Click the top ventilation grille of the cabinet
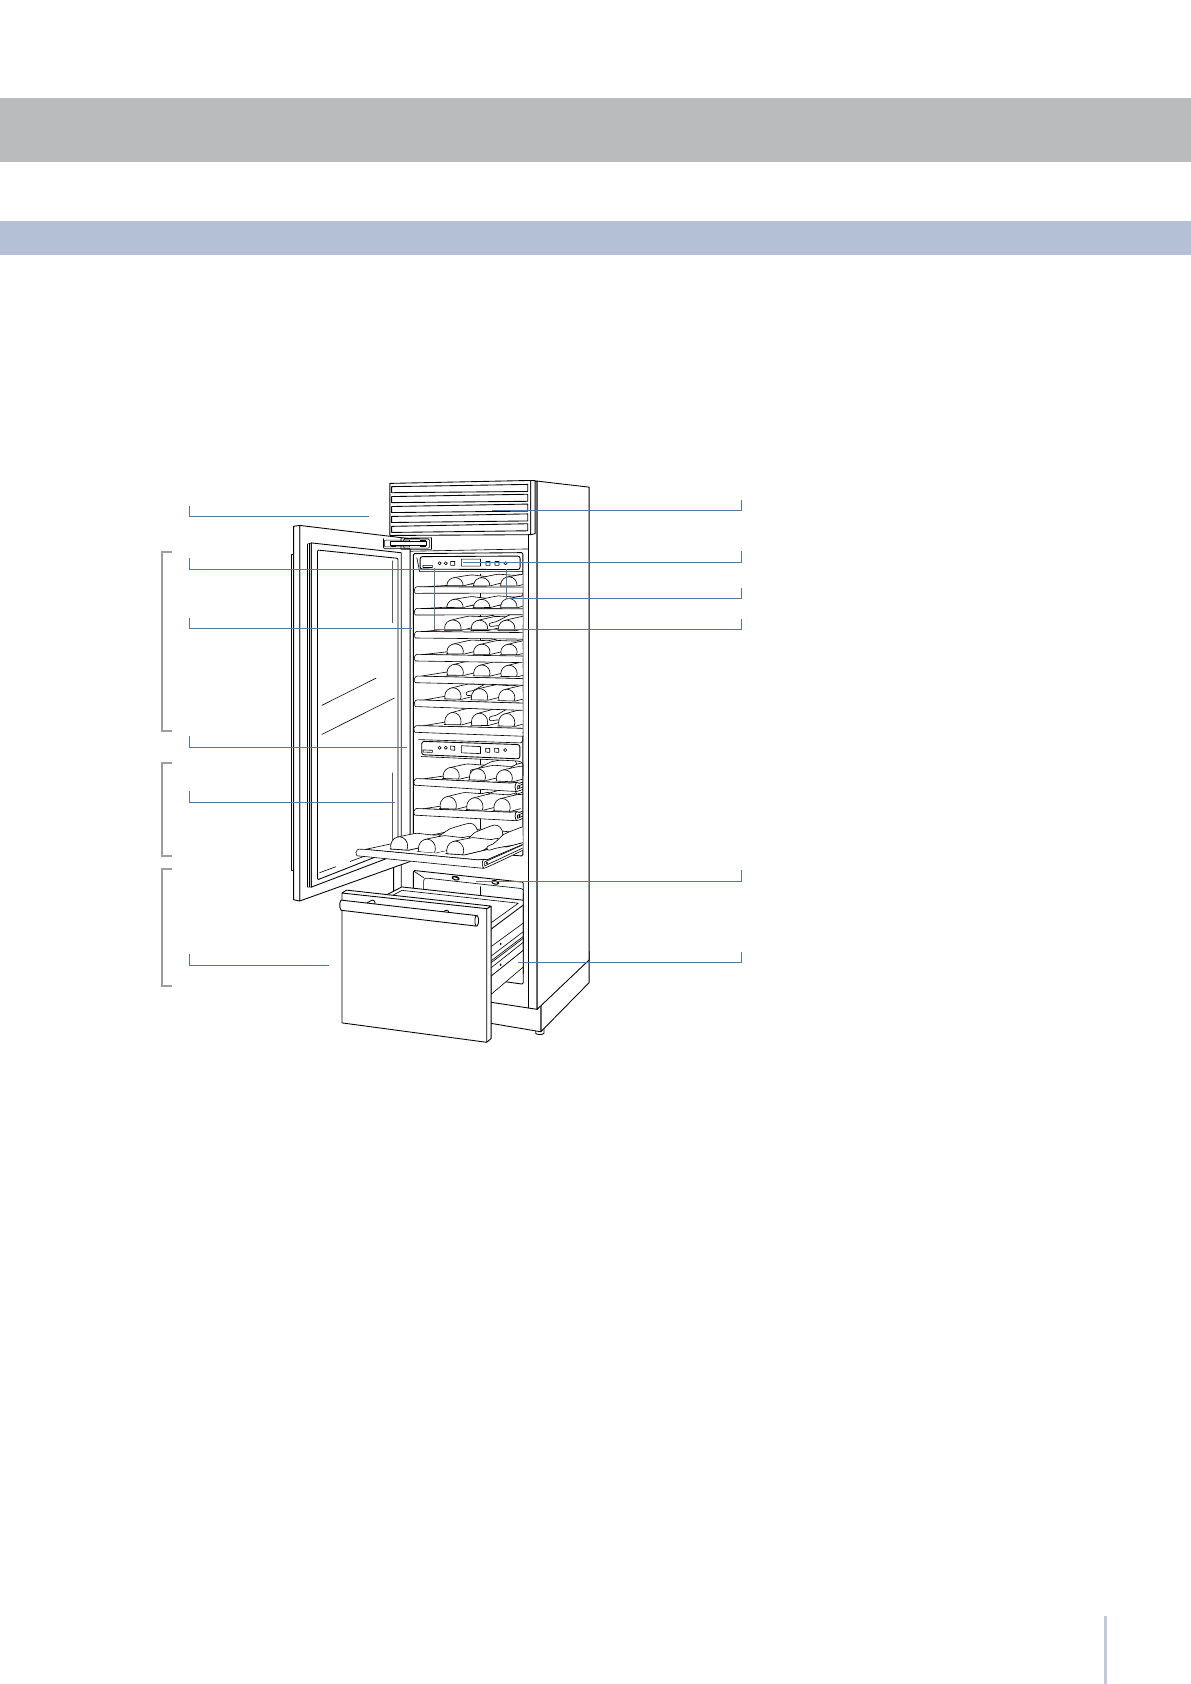 tap(459, 508)
